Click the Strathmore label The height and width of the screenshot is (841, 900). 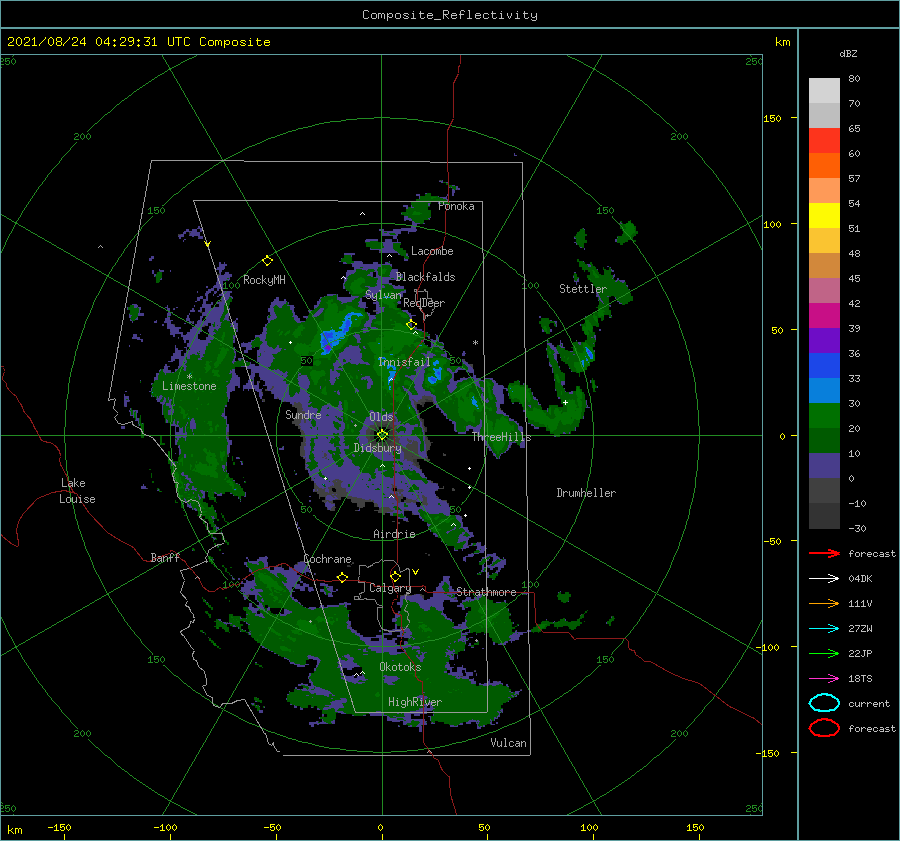point(486,592)
